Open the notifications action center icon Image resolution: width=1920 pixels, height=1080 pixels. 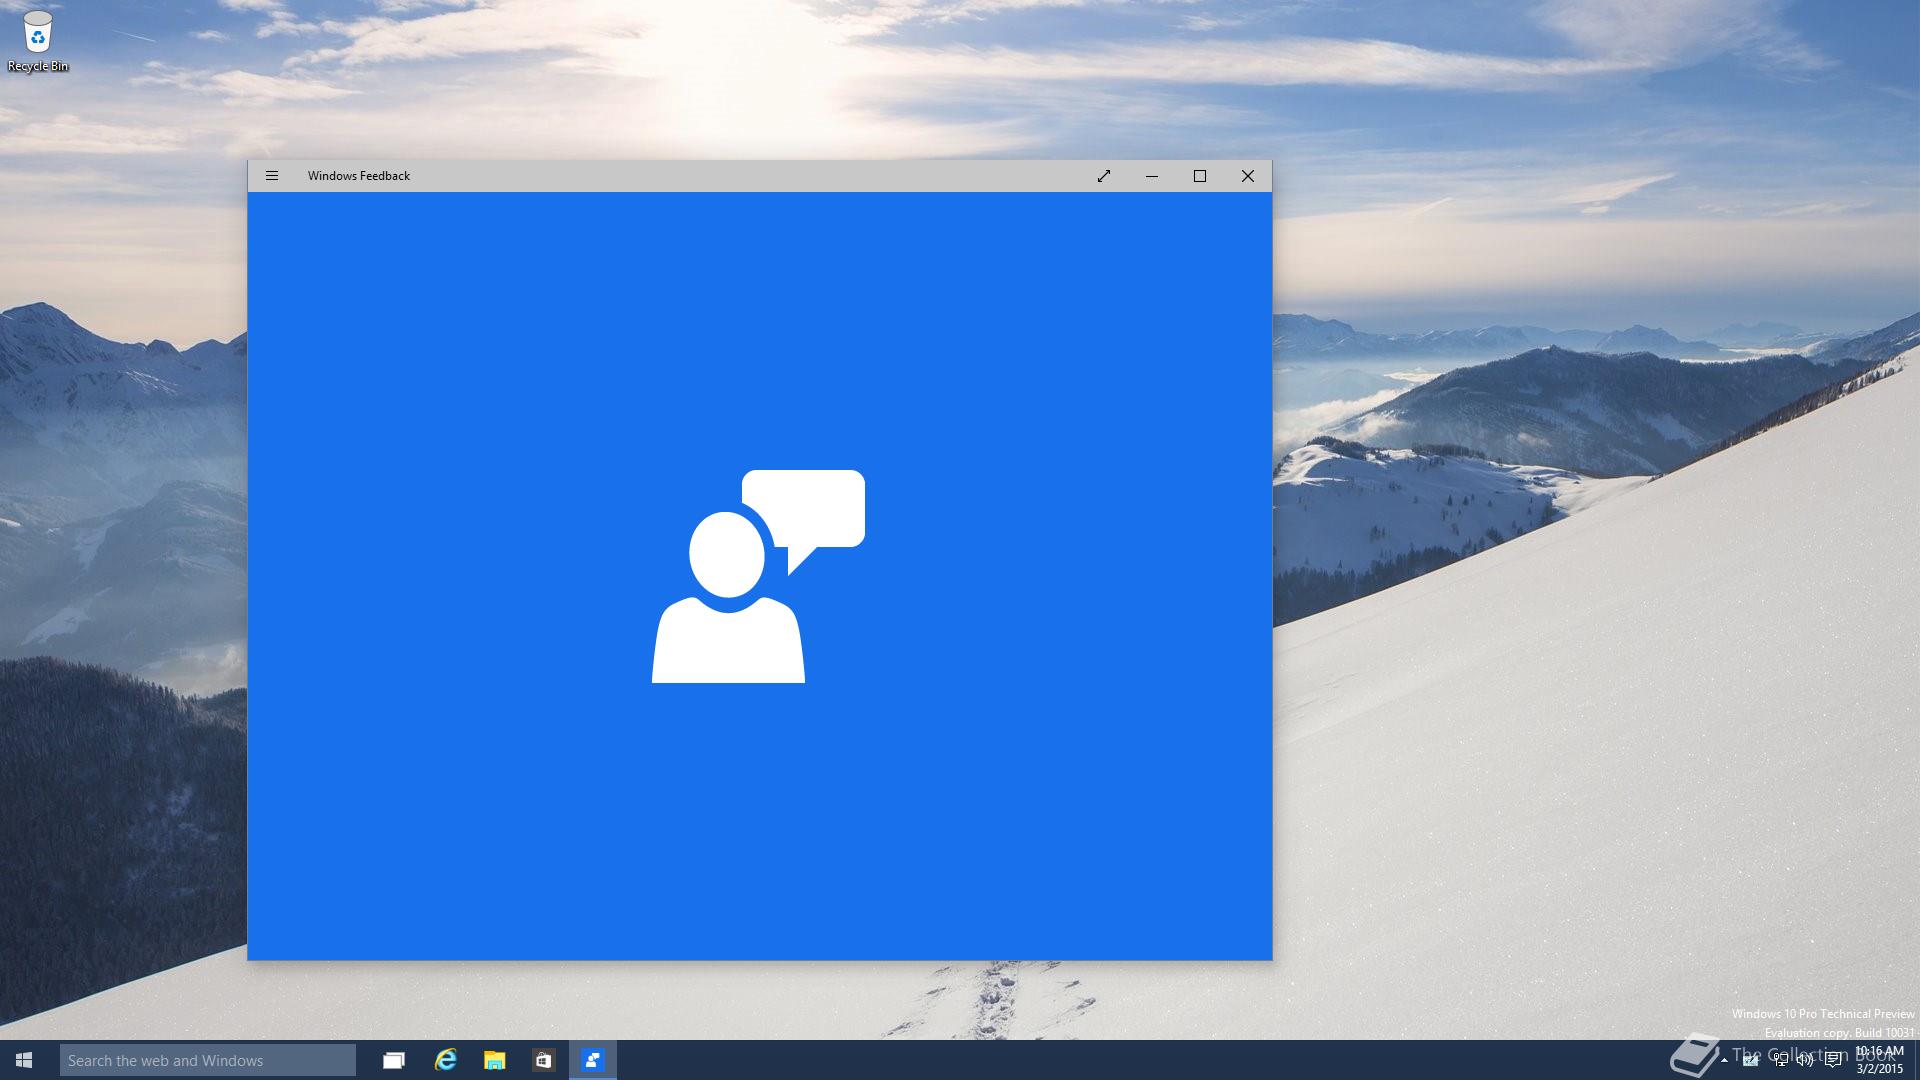(1833, 1060)
